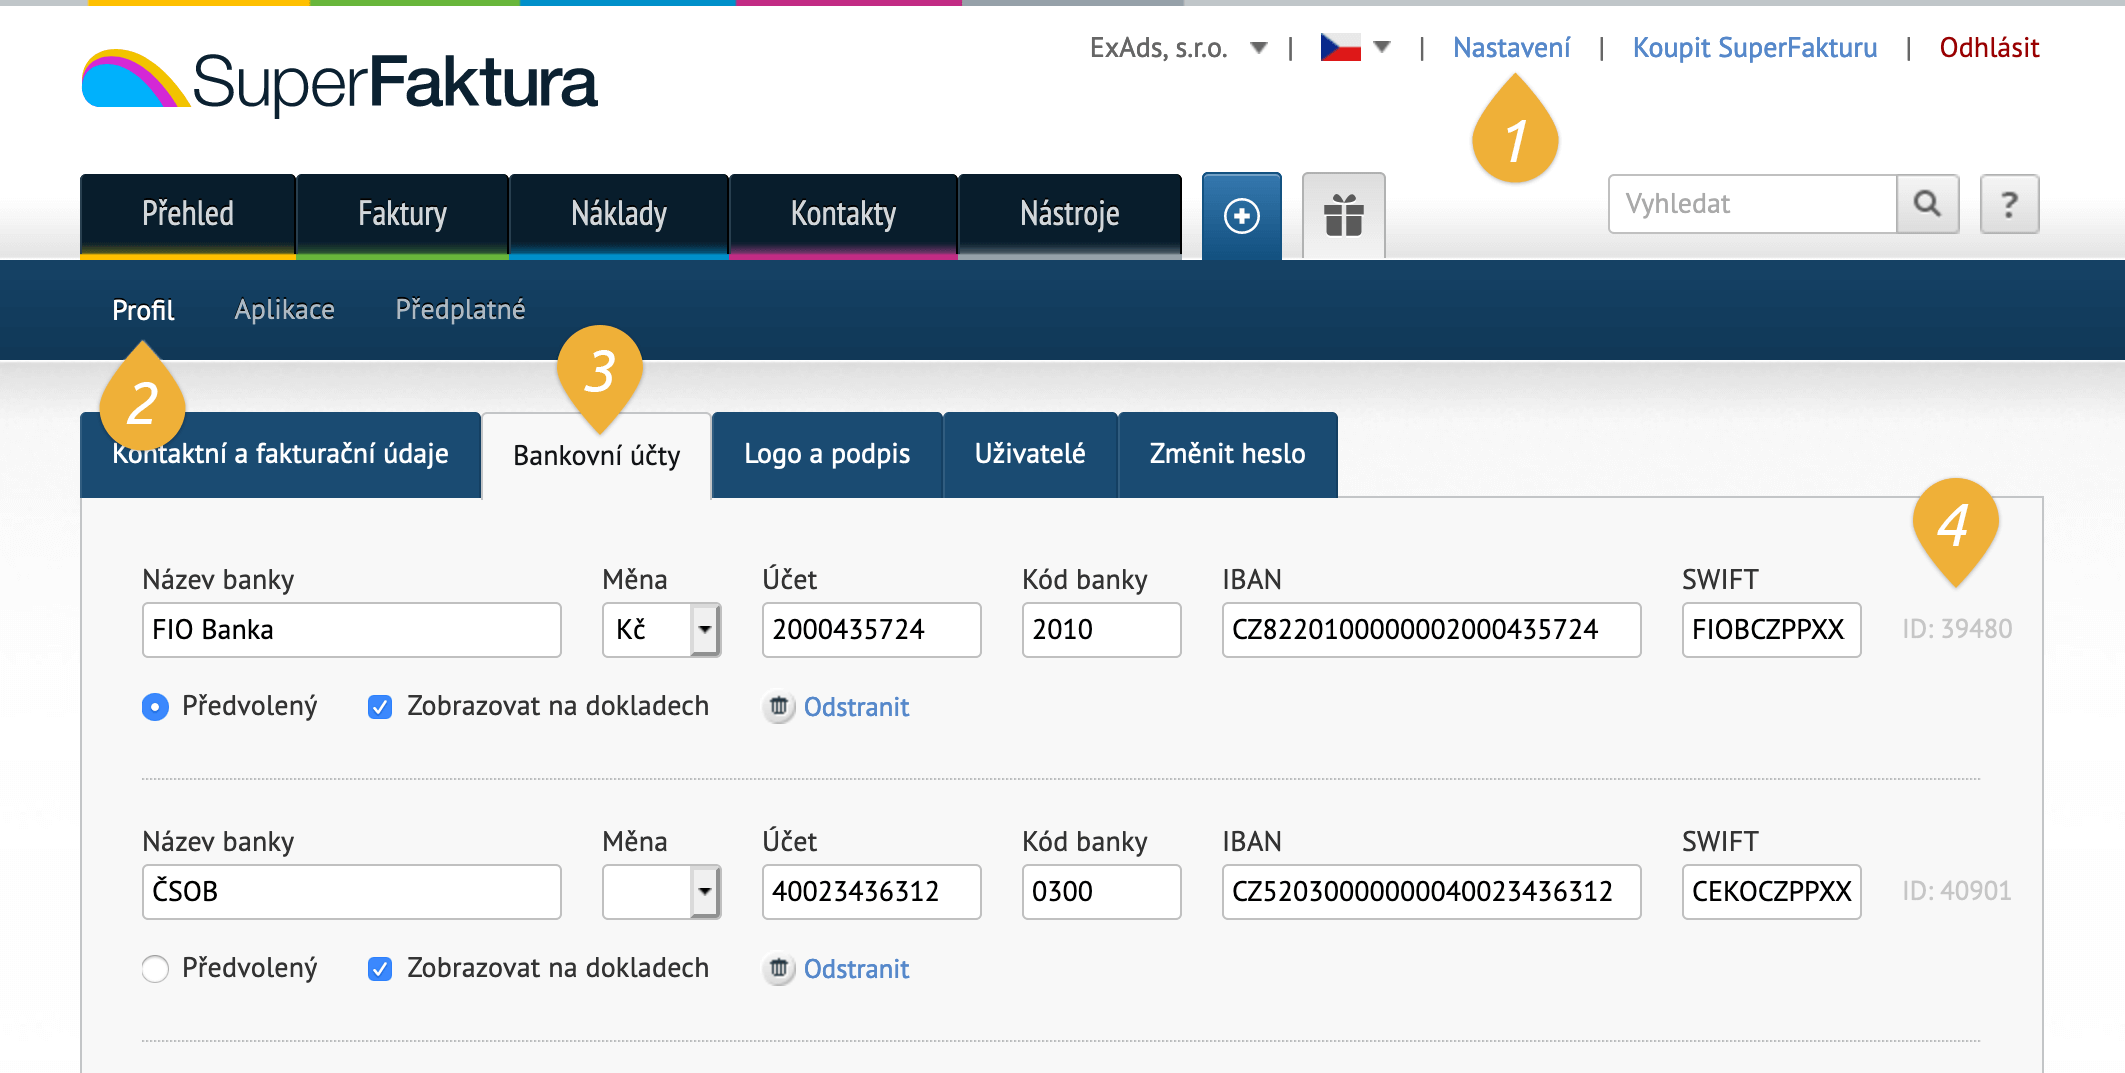Screen dimensions: 2125x1073
Task: Open the Změnit heslo tab
Action: [x=1227, y=455]
